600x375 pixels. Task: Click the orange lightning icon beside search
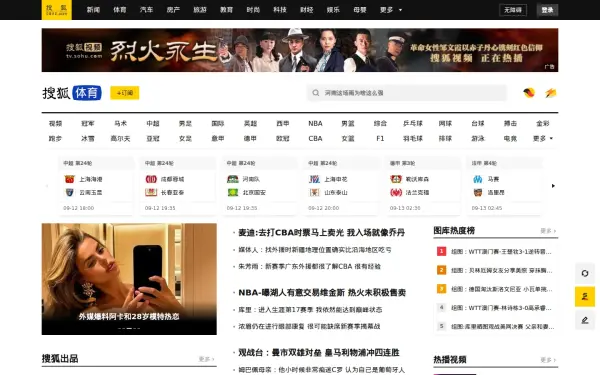point(551,93)
